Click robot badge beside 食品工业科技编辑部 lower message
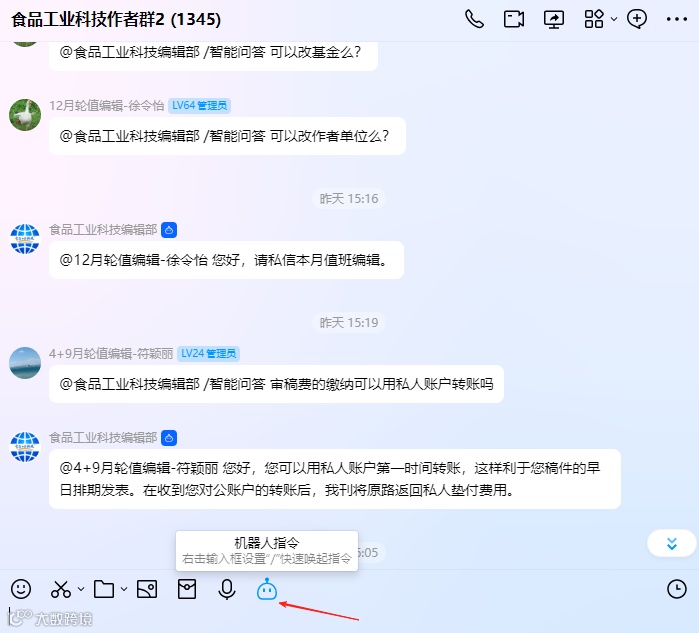The width and height of the screenshot is (699, 633). pos(169,438)
